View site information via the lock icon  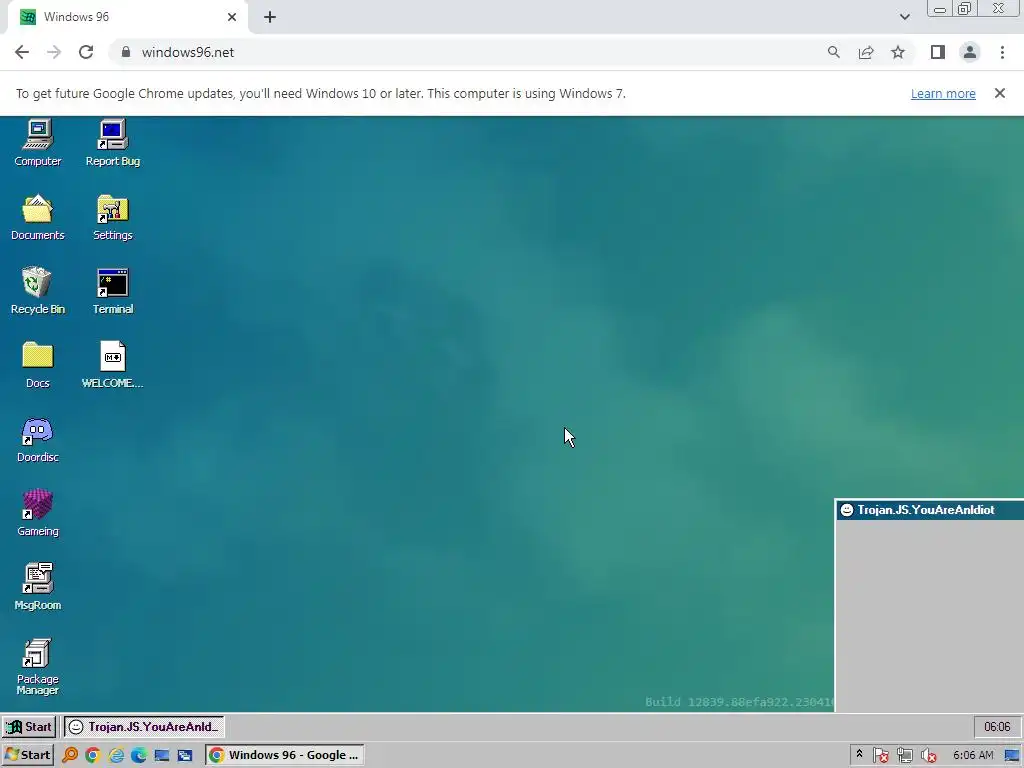click(x=126, y=52)
